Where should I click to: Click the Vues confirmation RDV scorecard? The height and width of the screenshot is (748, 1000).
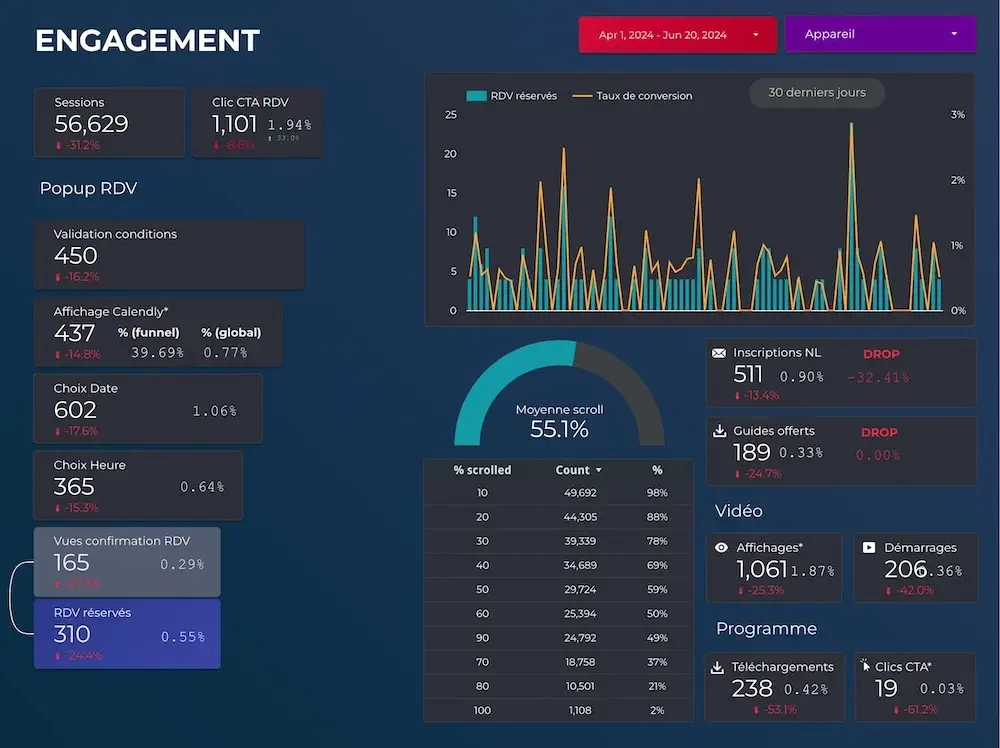pyautogui.click(x=127, y=562)
